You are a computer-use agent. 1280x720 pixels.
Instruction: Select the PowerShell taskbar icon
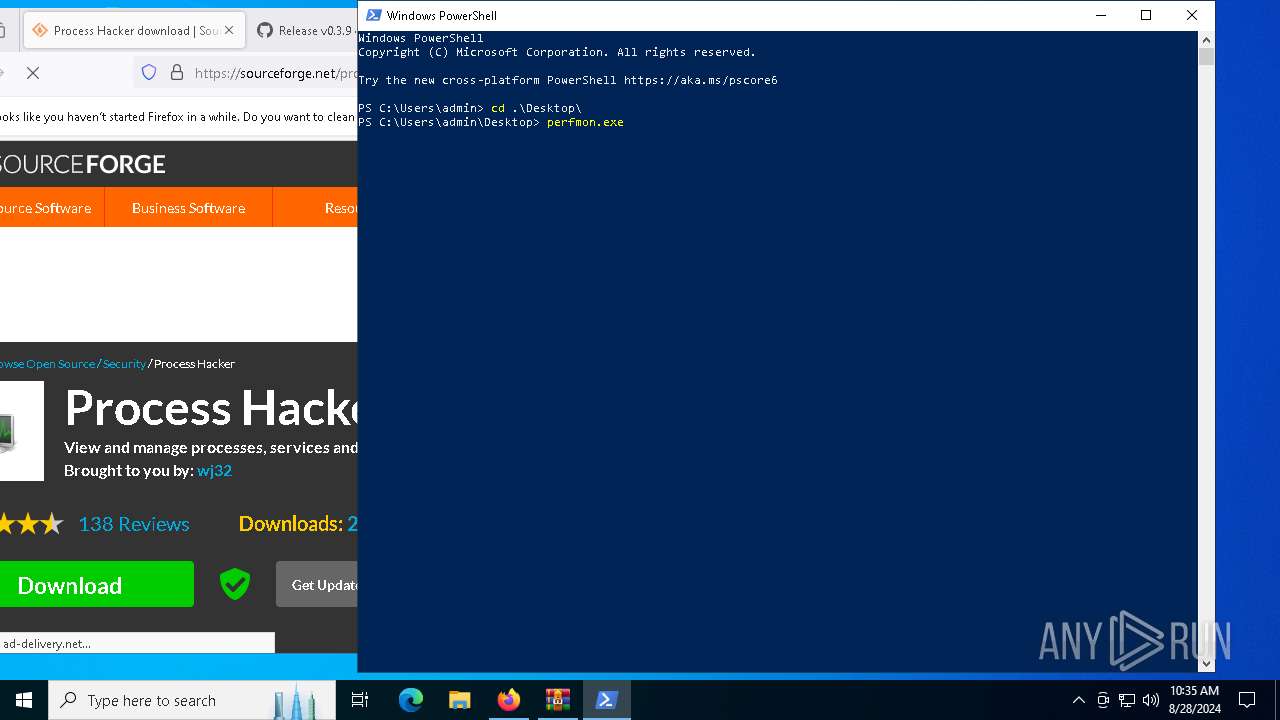[x=606, y=700]
